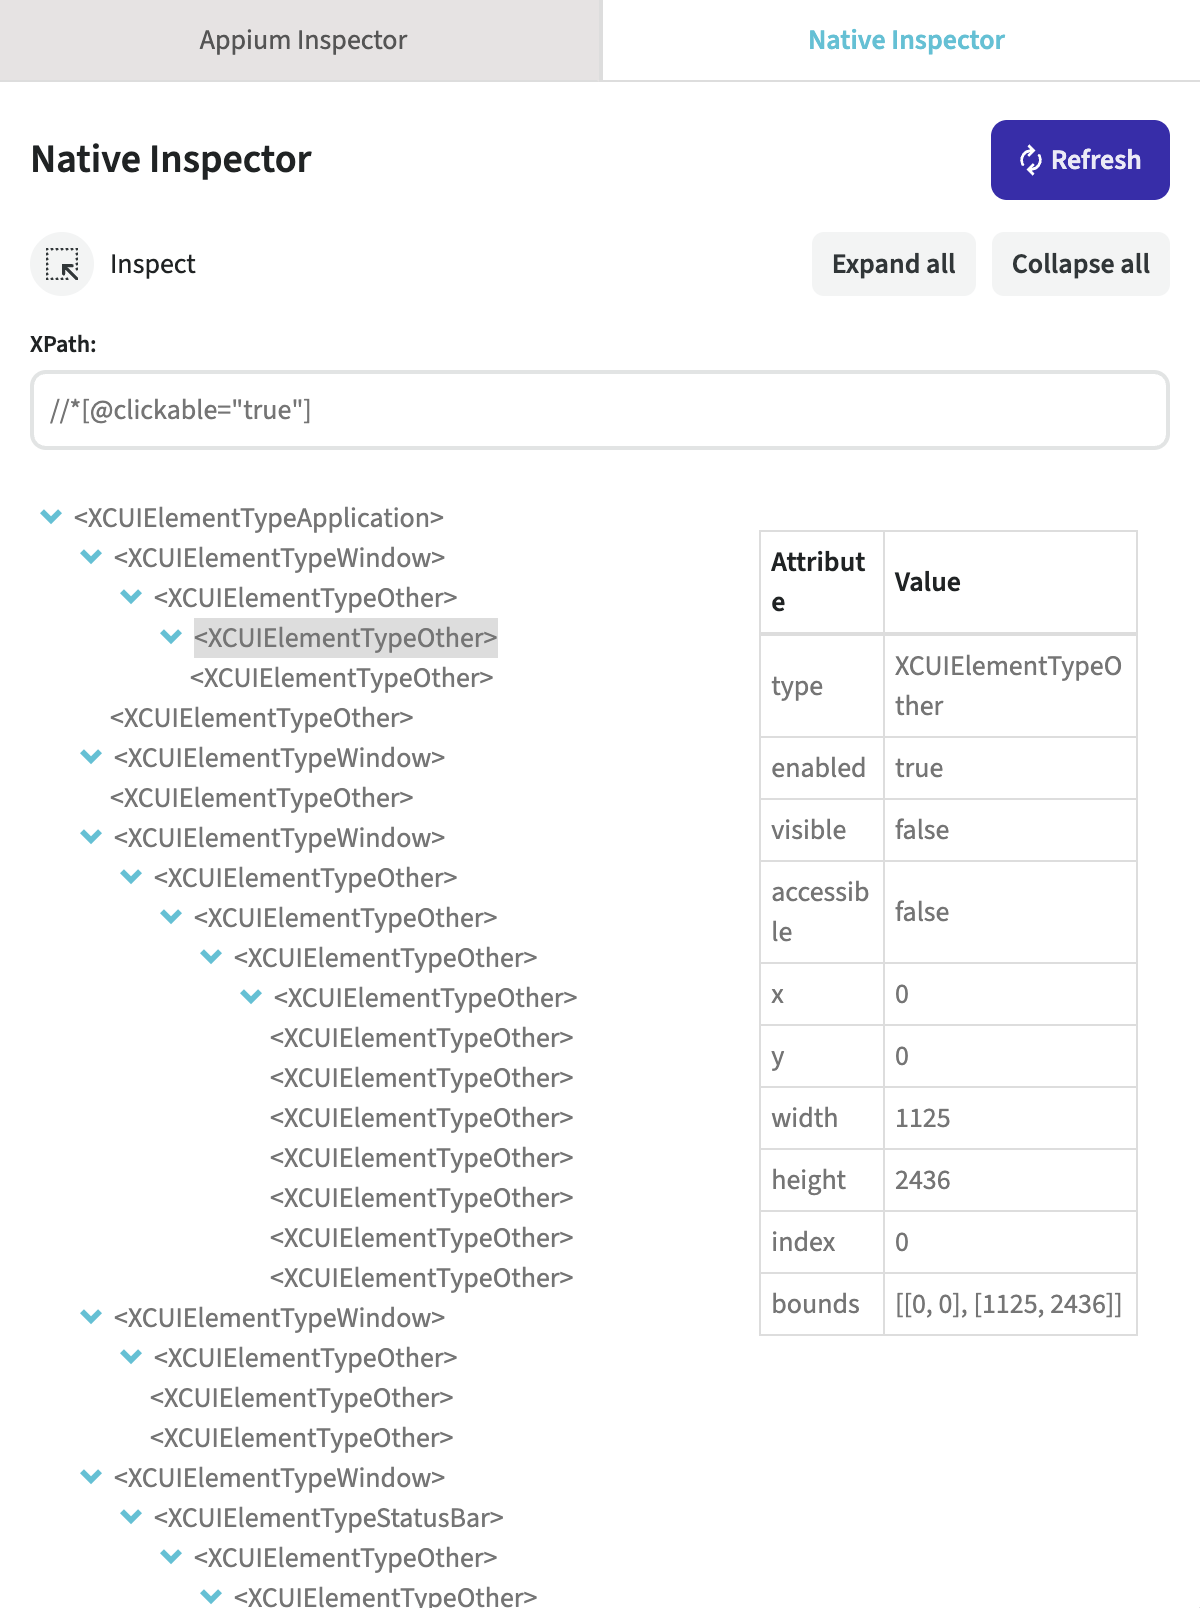Image resolution: width=1200 pixels, height=1608 pixels.
Task: Collapse the third XCUIElementTypeWindow chevron
Action: (91, 837)
